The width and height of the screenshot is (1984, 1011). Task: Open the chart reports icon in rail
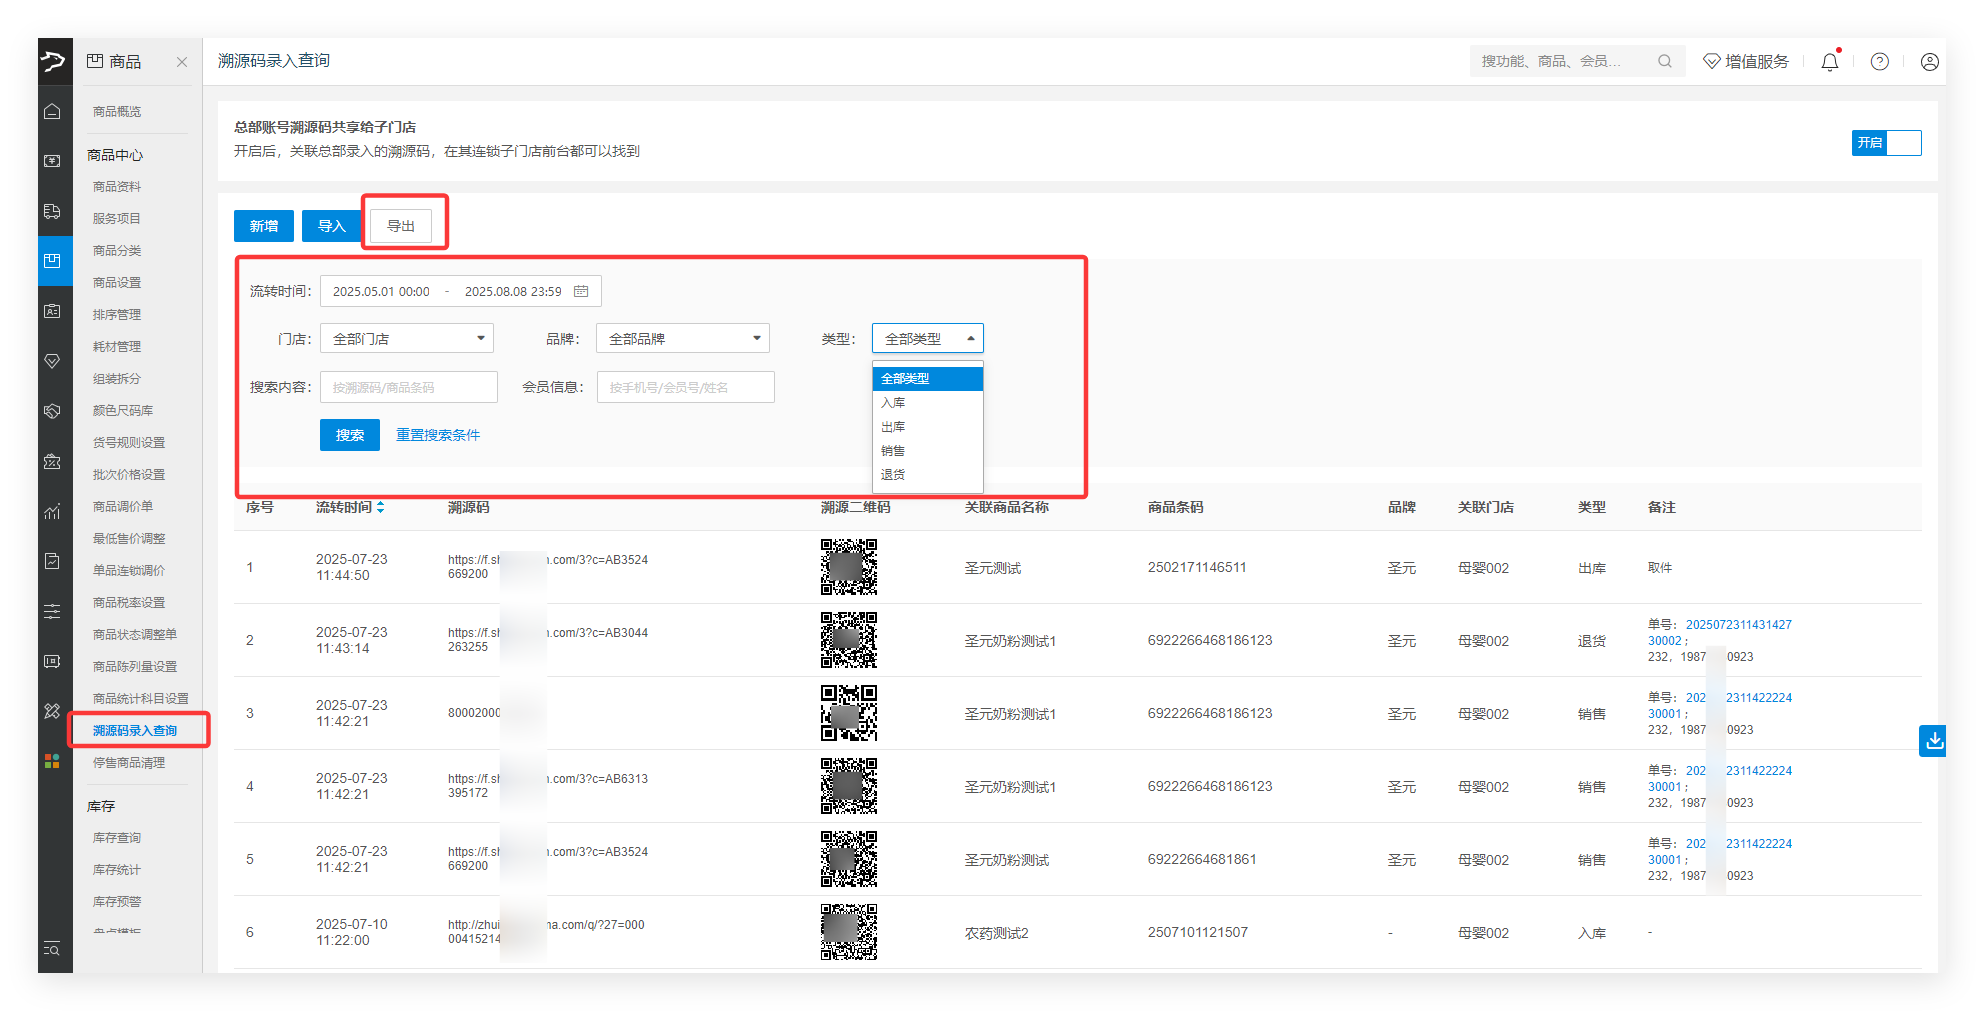click(x=52, y=511)
